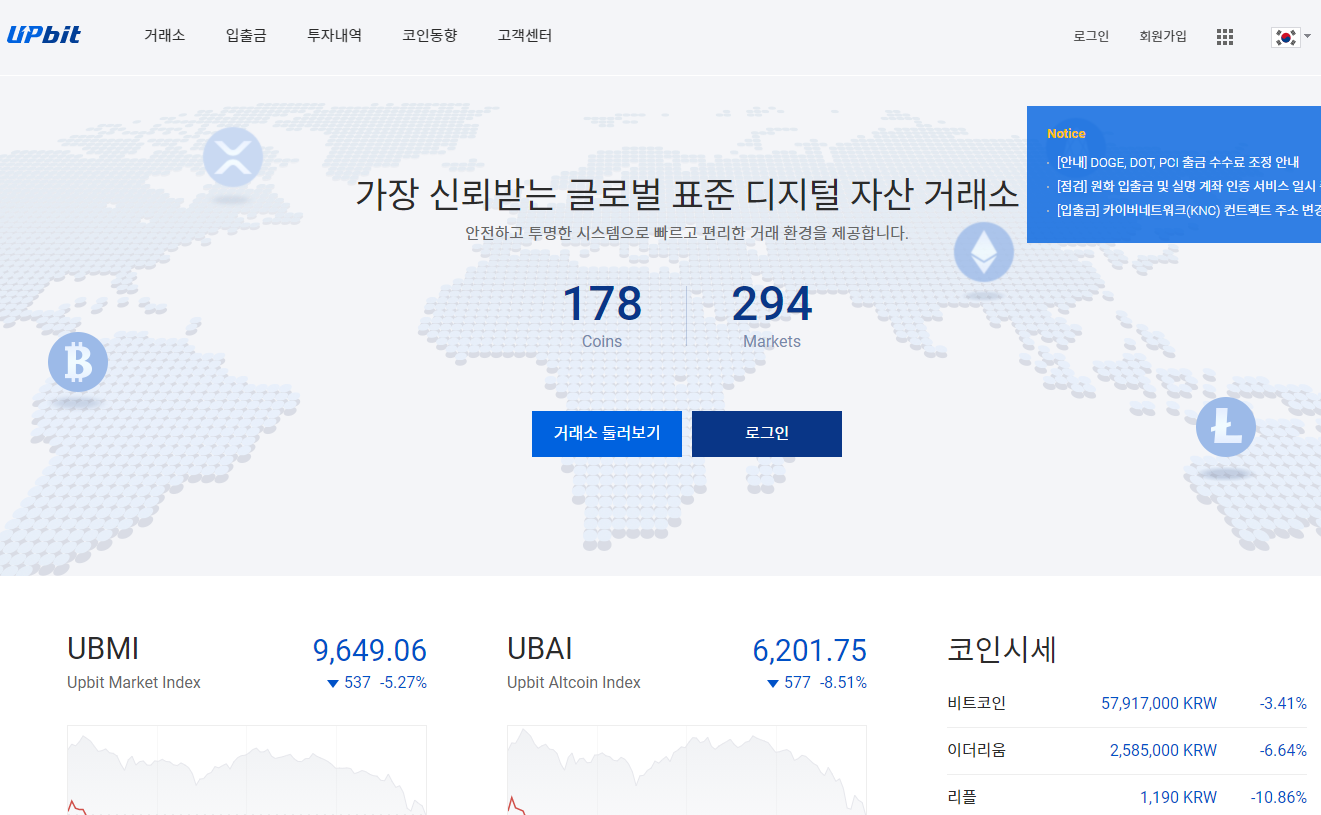
Task: Open the 입출금 menu
Action: (x=246, y=36)
